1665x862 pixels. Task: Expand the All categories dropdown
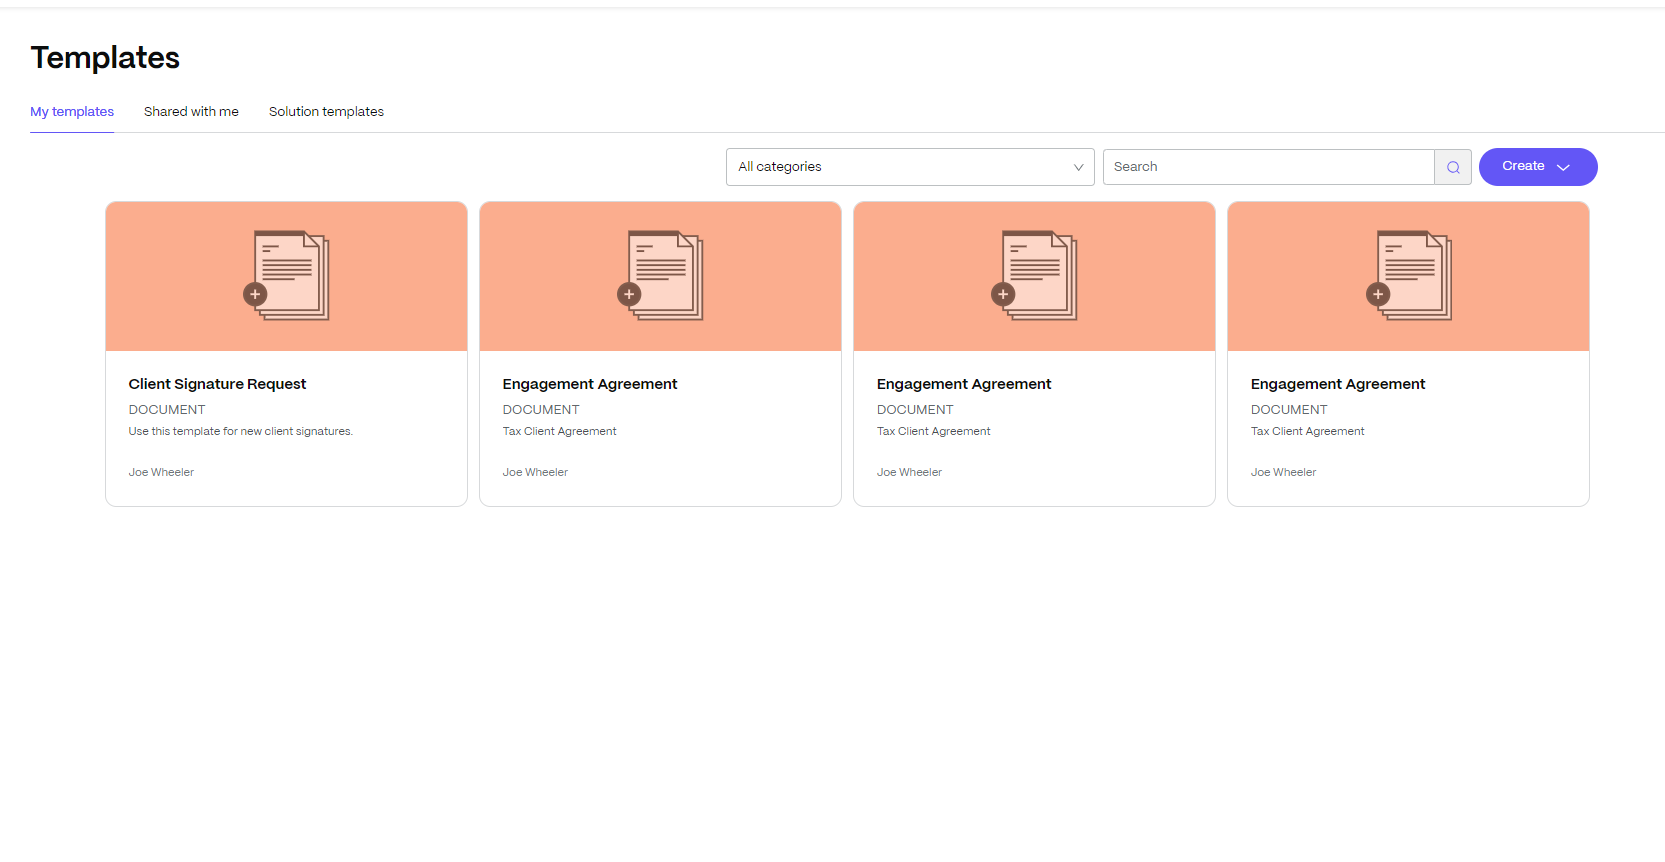910,167
